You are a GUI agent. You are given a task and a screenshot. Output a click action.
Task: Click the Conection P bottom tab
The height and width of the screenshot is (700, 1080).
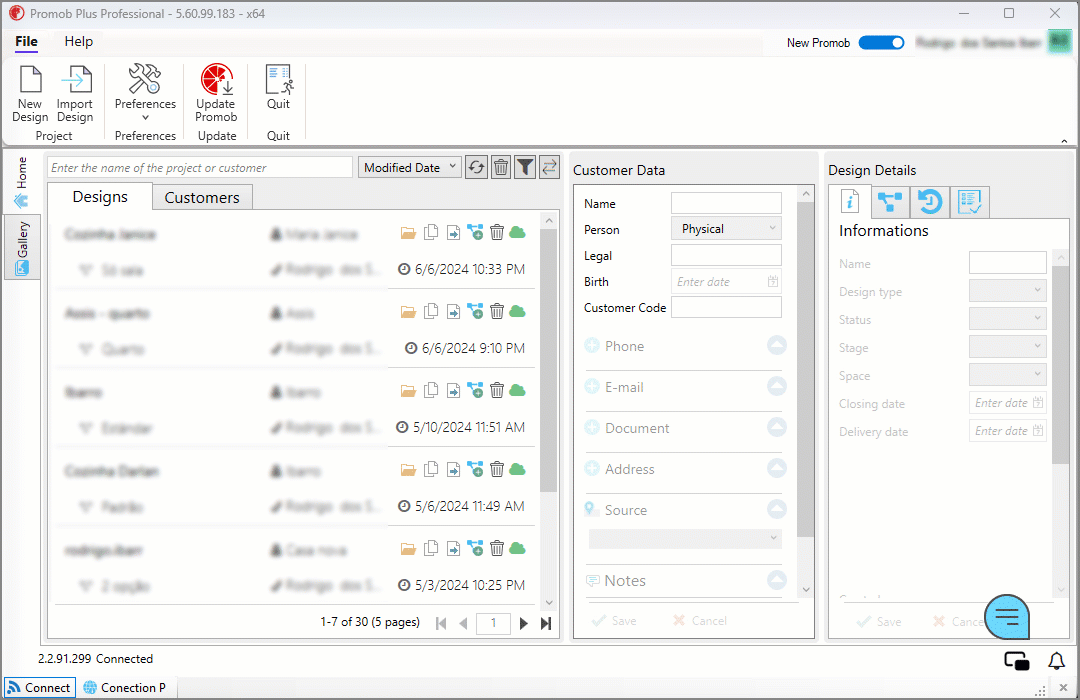[x=125, y=688]
